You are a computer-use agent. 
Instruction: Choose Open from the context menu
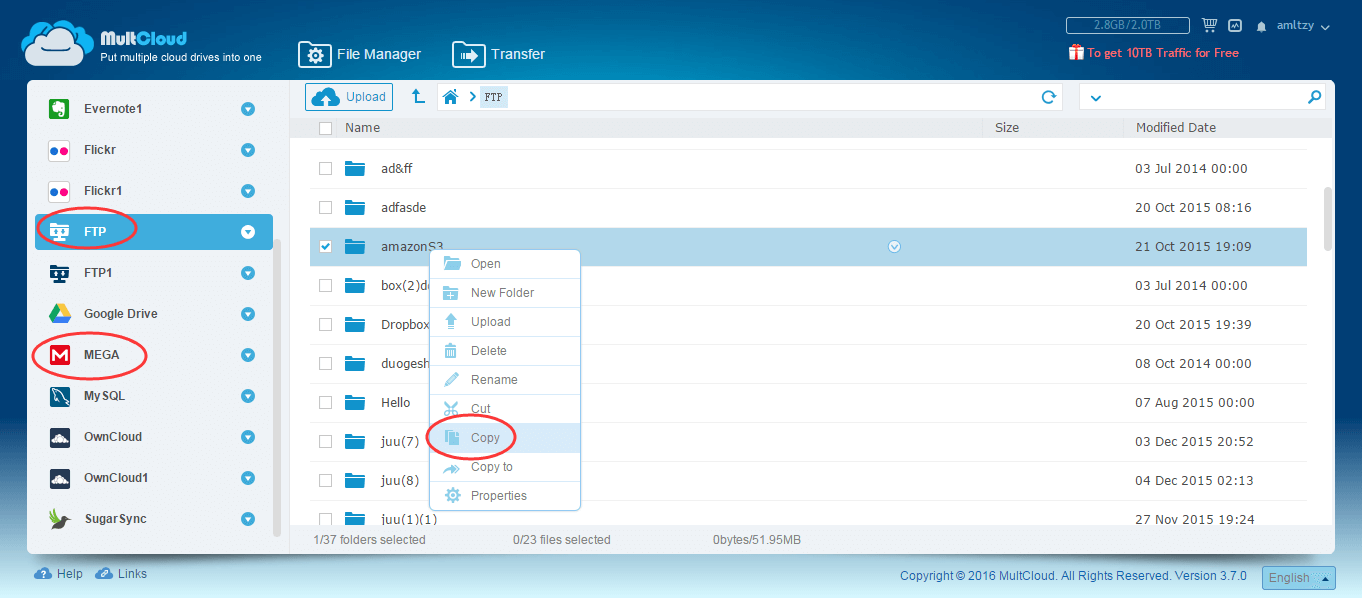(505, 264)
